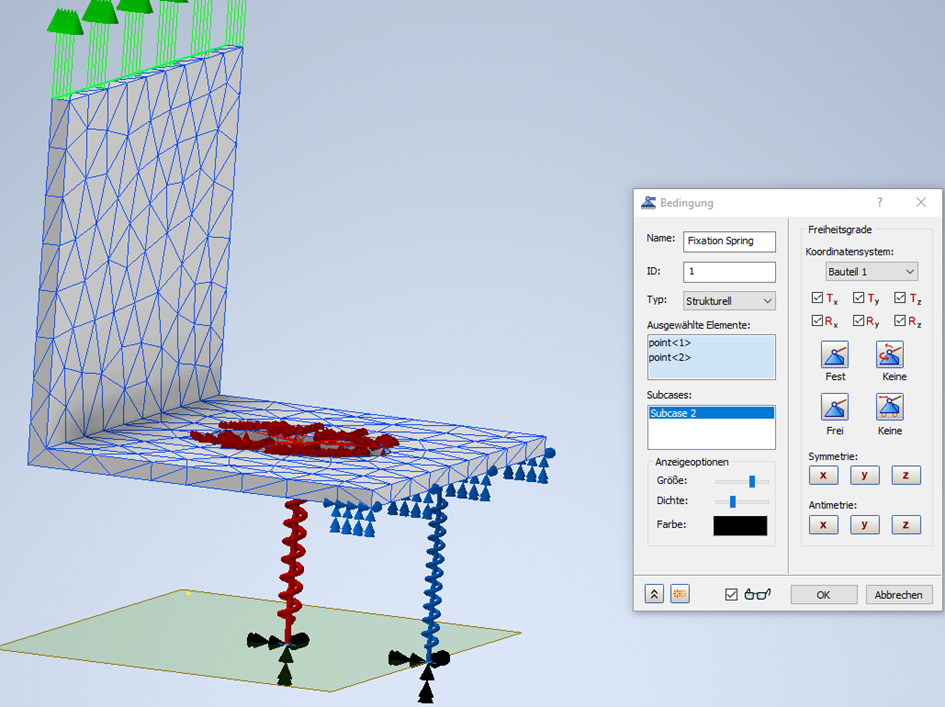Open the Typ dropdown showing Strukturell
The image size is (945, 707).
tap(729, 301)
